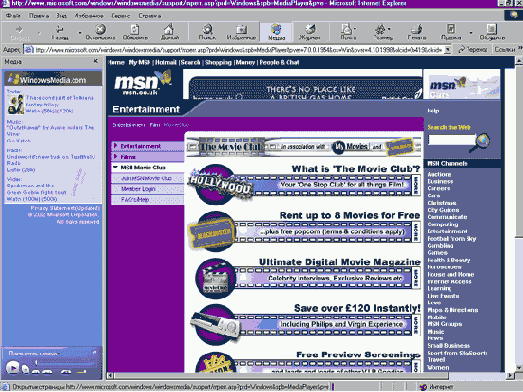Open the History (Журнал) toolbar icon
523x392 pixels.
tap(309, 32)
